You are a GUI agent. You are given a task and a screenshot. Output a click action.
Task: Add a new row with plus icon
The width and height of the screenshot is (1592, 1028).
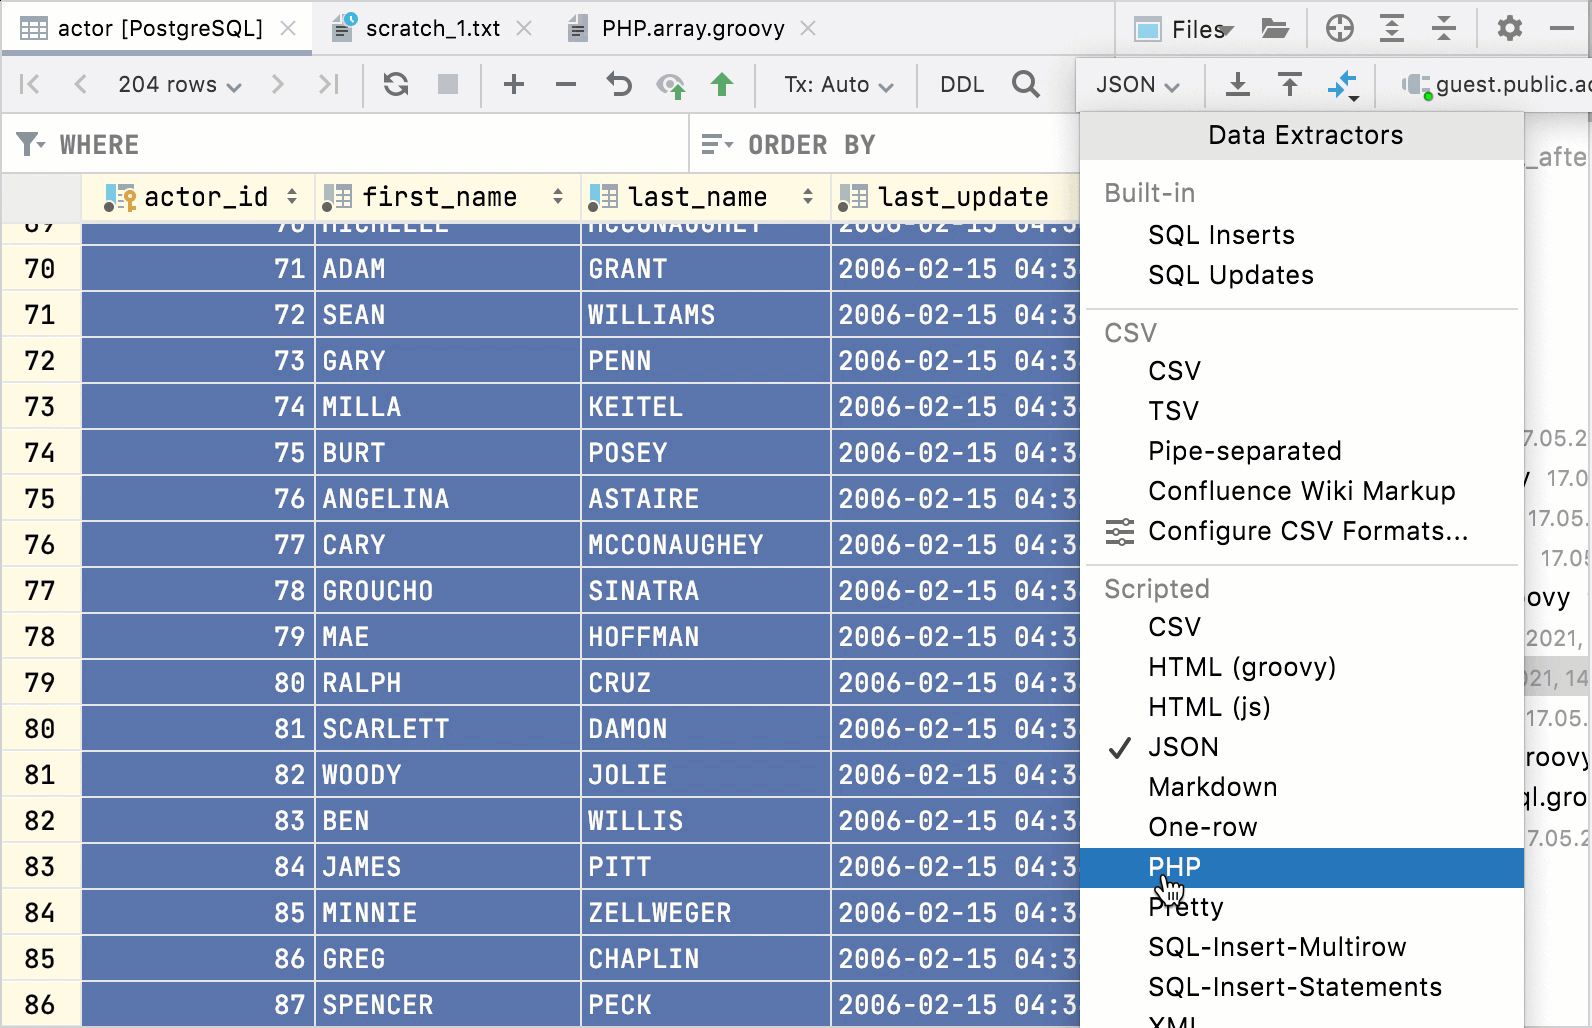coord(514,85)
